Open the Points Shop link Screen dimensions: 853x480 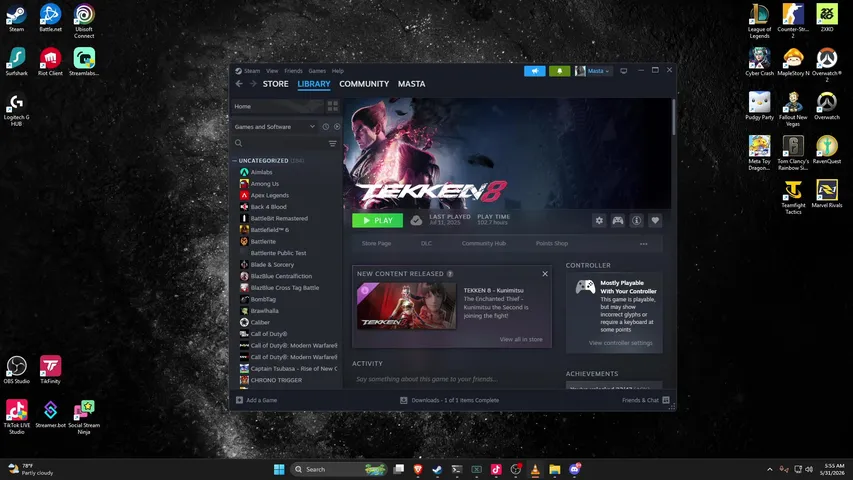(x=552, y=243)
